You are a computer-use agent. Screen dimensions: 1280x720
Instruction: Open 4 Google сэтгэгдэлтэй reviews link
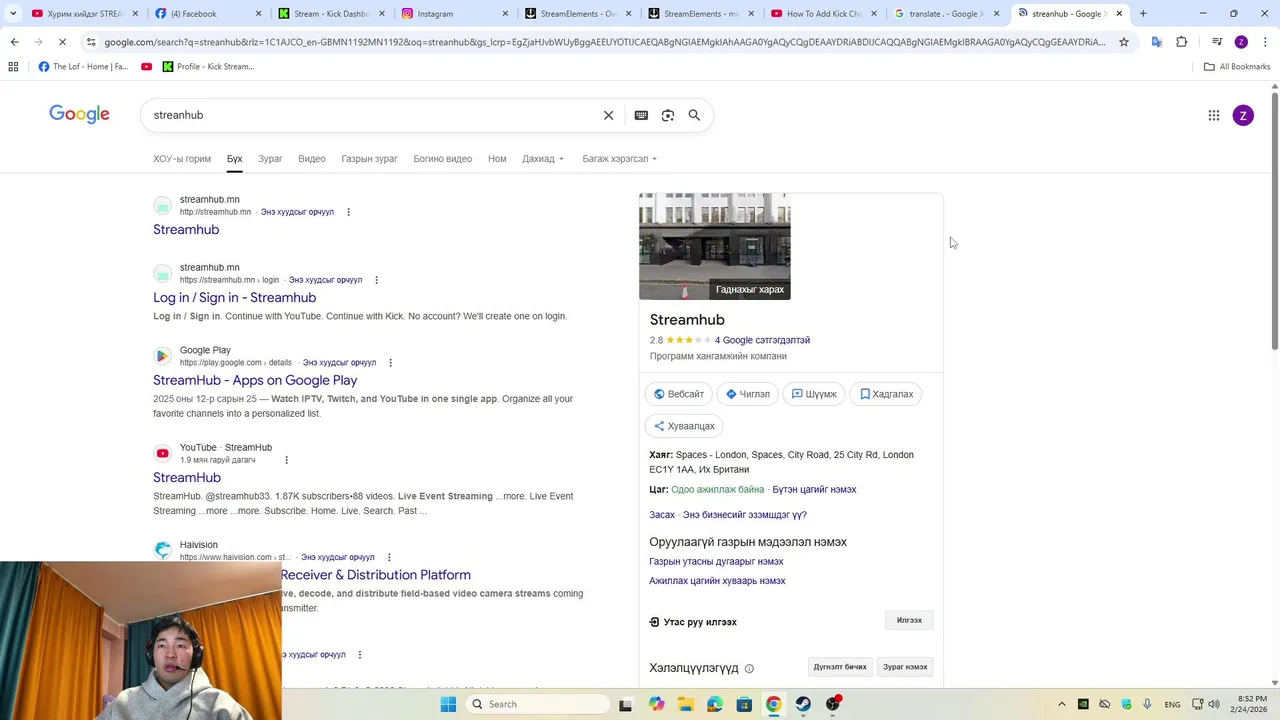tap(762, 340)
